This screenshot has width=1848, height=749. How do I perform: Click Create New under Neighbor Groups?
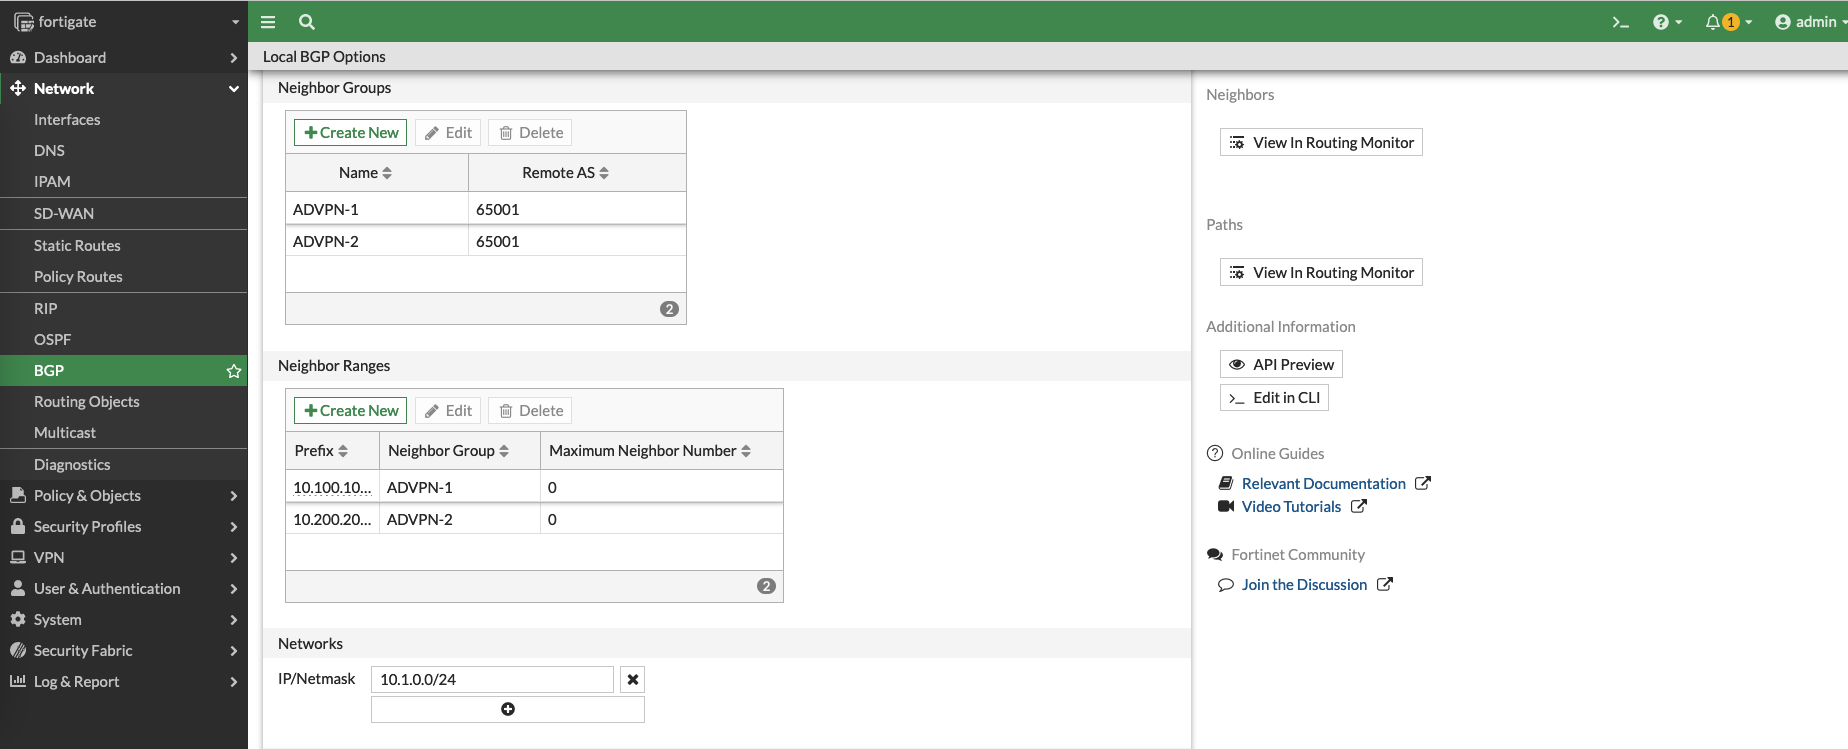(x=351, y=133)
